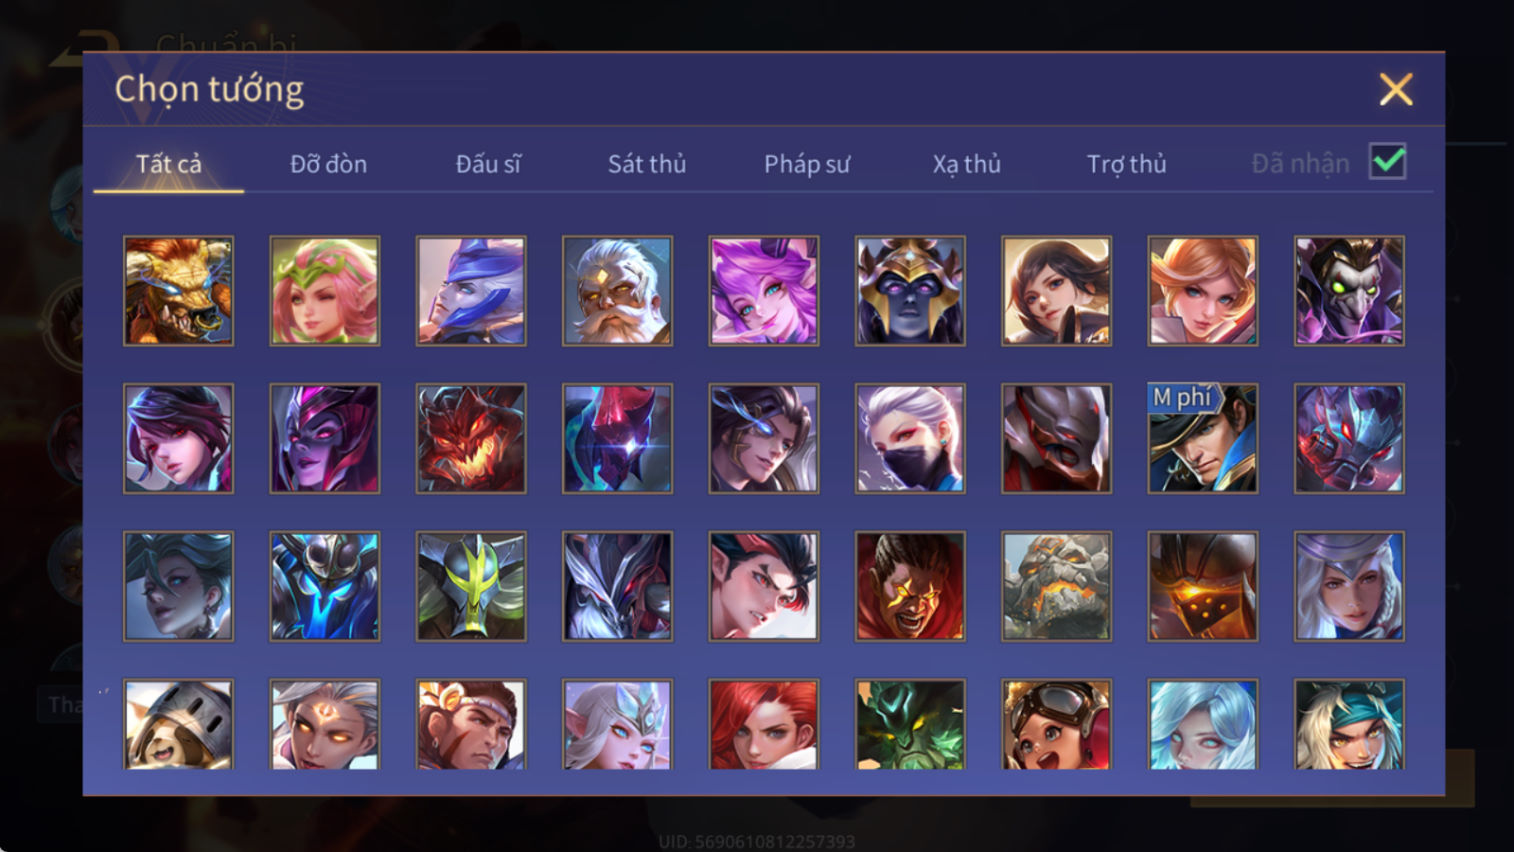Filter heroes by Đấu sĩ
This screenshot has height=852, width=1514.
pyautogui.click(x=488, y=164)
